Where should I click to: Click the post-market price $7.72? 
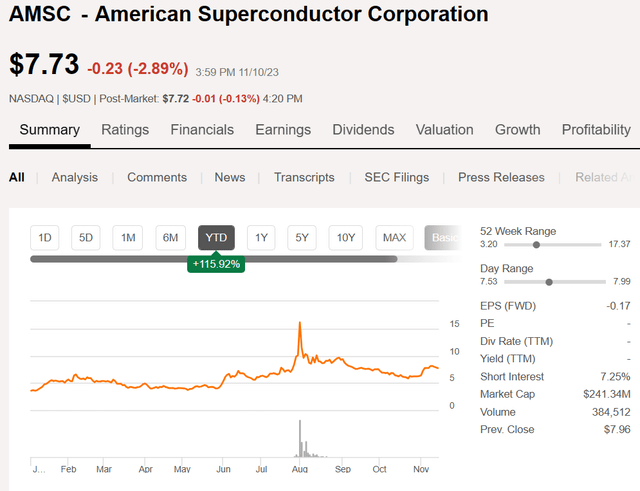click(176, 99)
